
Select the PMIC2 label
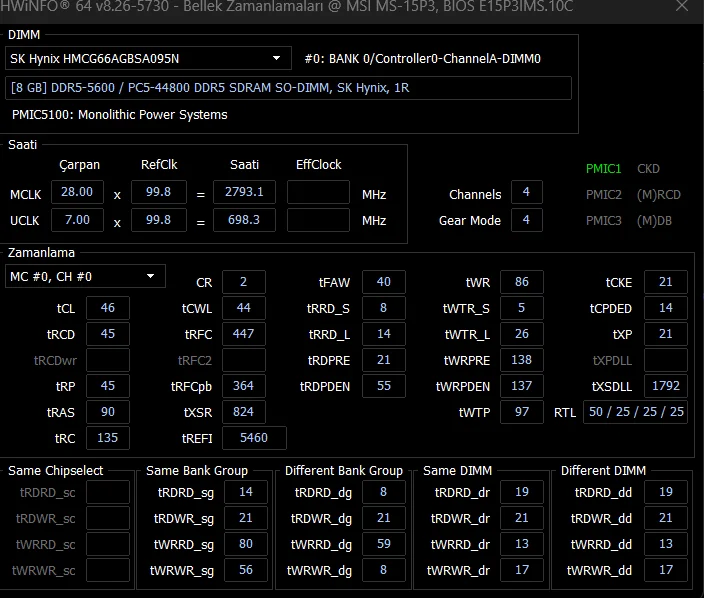coord(603,194)
